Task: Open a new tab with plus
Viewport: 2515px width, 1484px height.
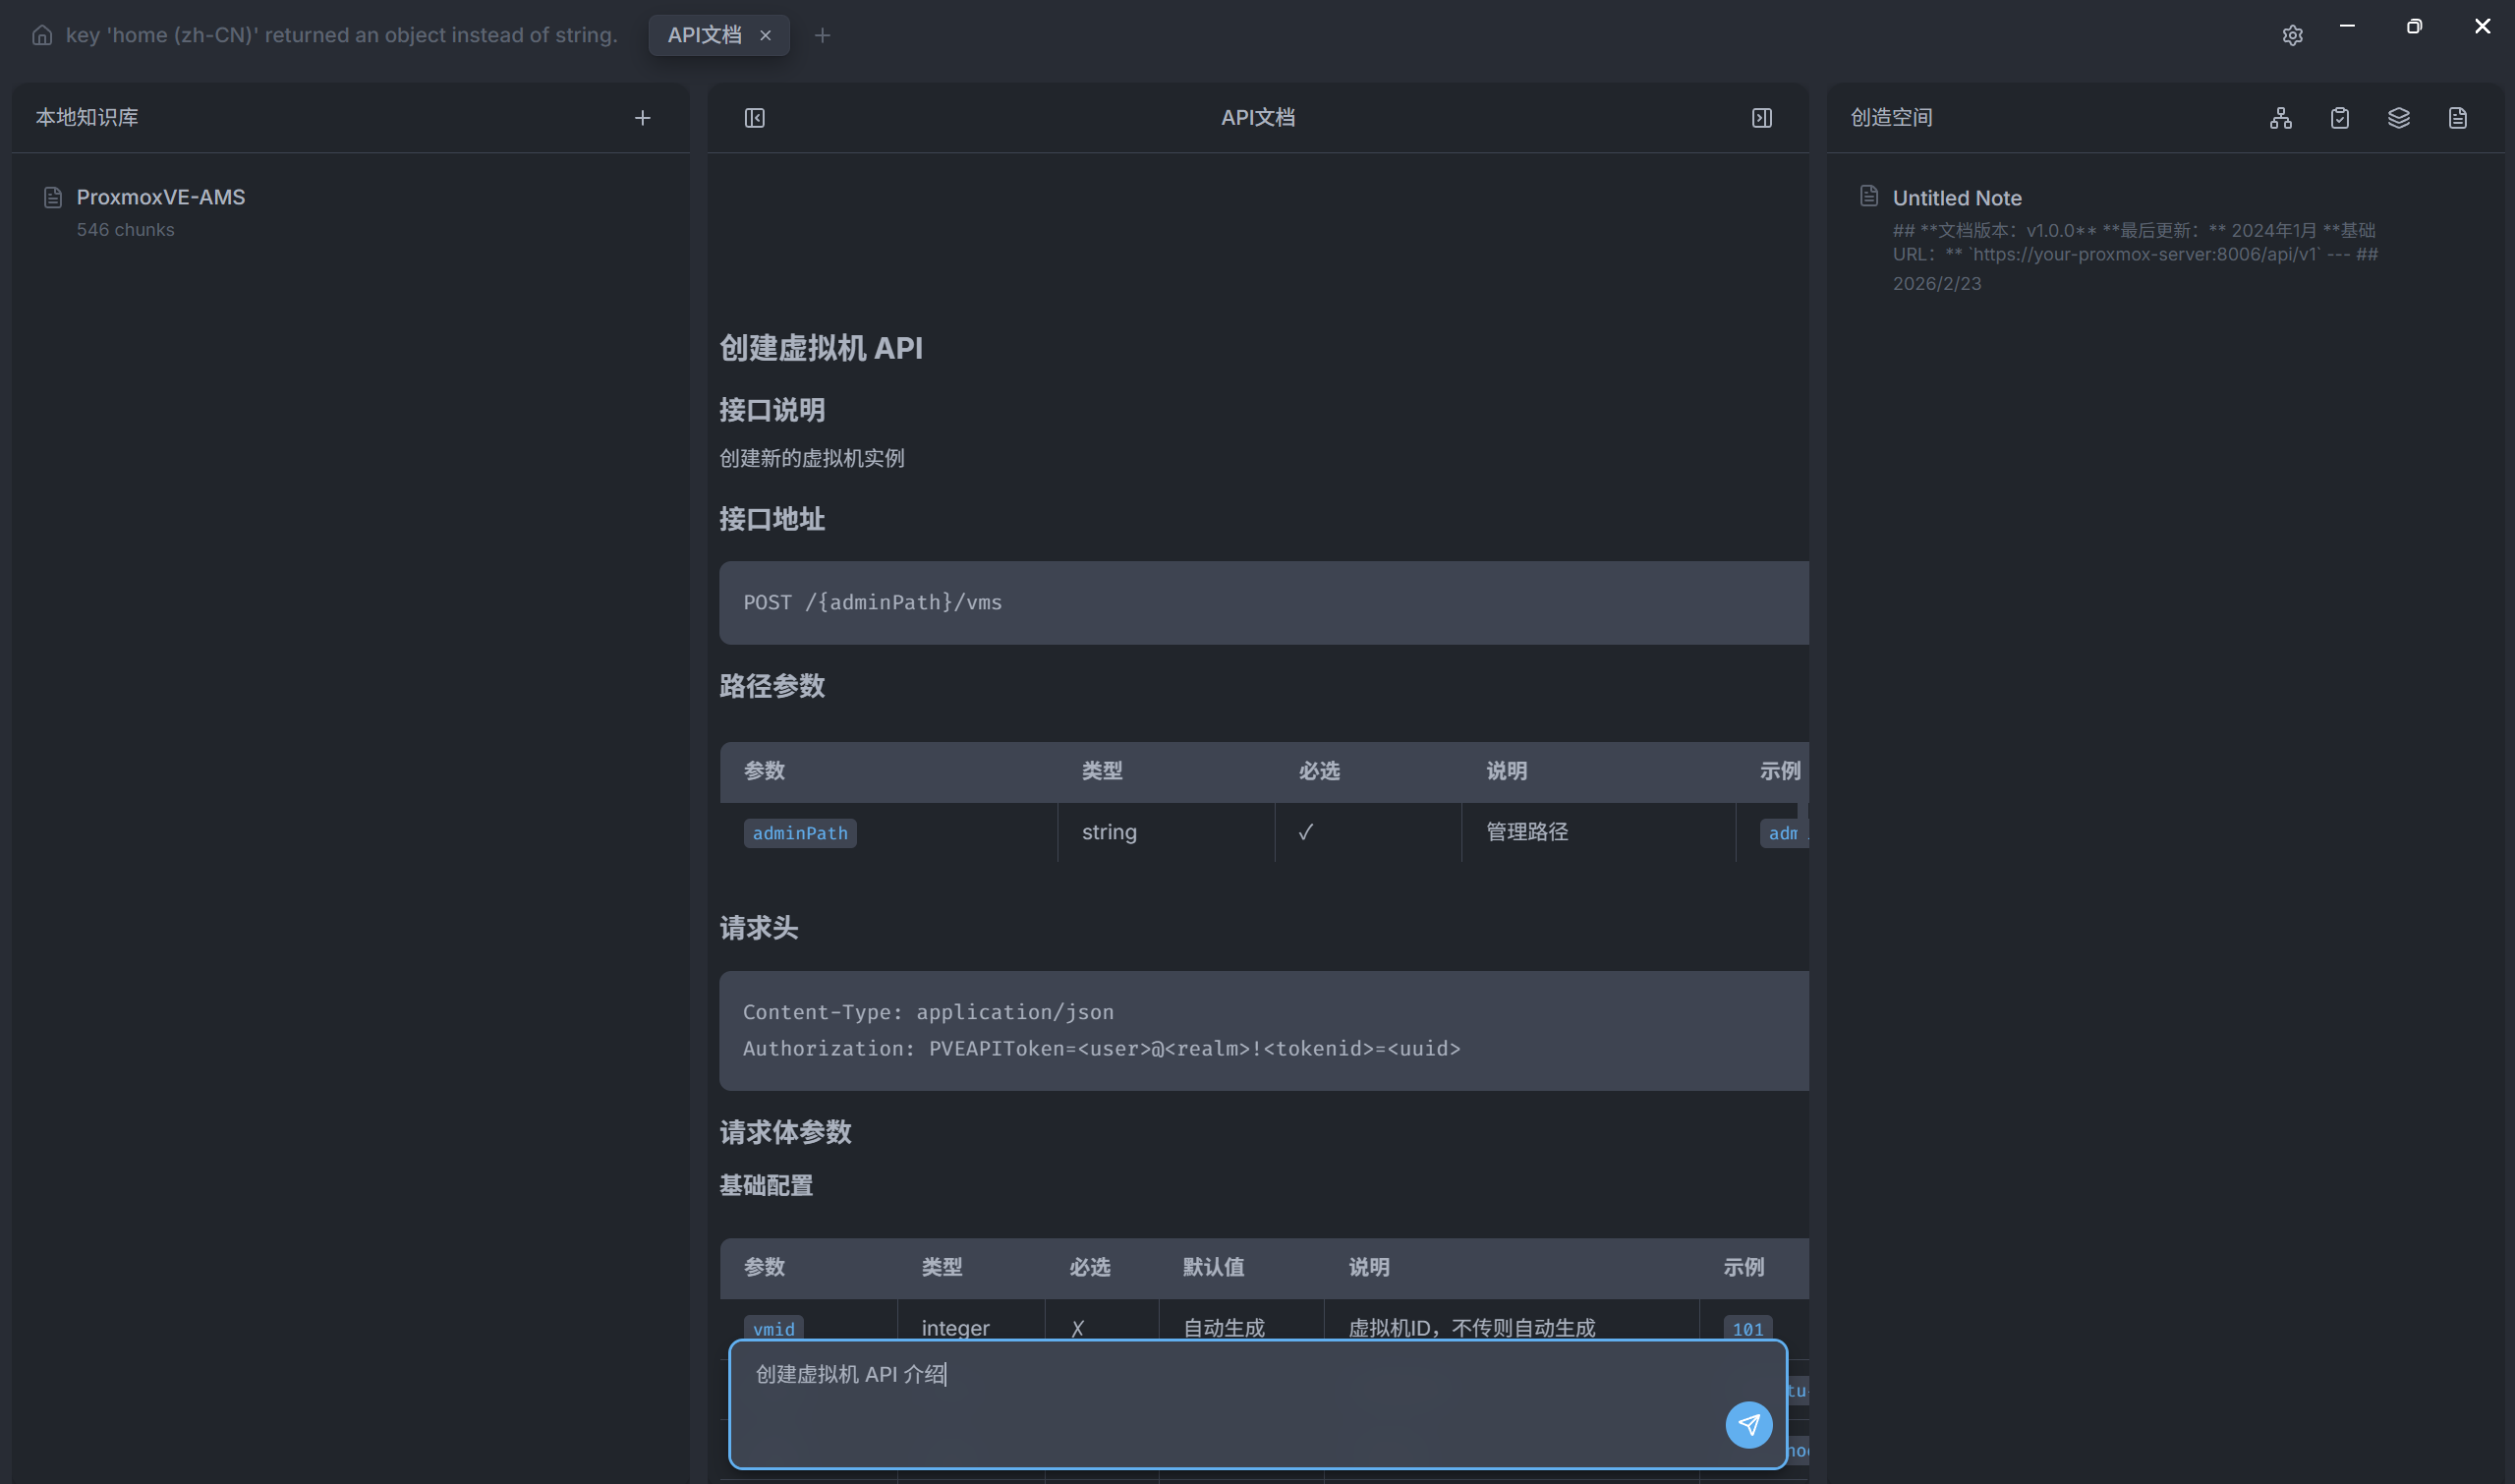Action: 822,36
